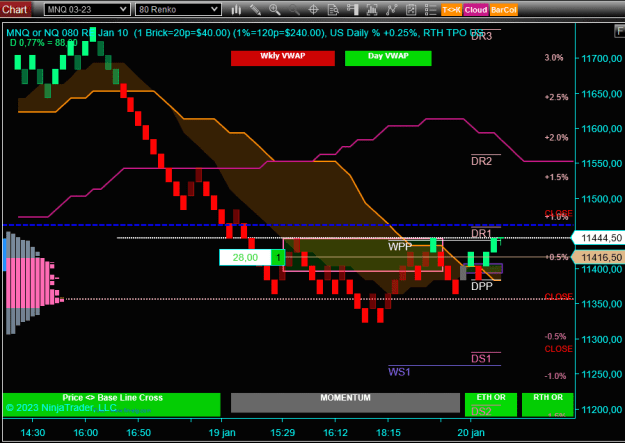This screenshot has height=443, width=625.
Task: Open the indicators line icon
Action: tap(391, 10)
